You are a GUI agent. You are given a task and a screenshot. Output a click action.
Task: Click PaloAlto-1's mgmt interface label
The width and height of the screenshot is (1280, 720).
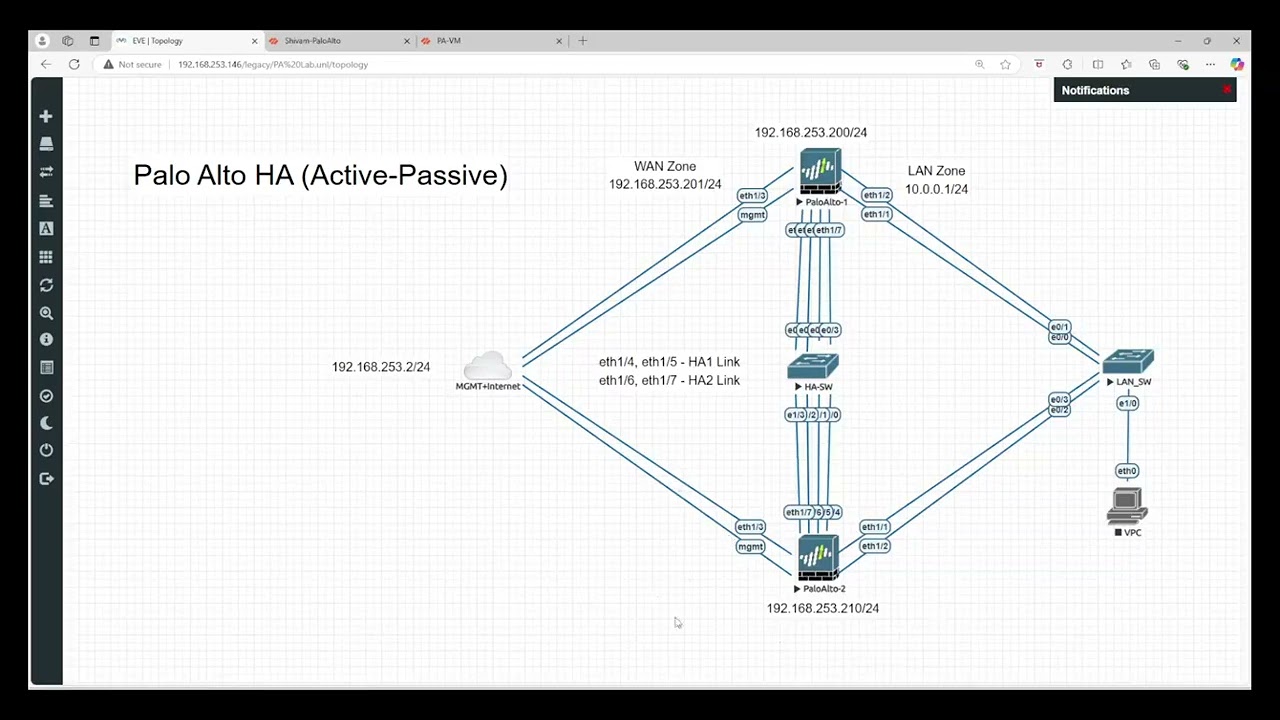click(752, 215)
